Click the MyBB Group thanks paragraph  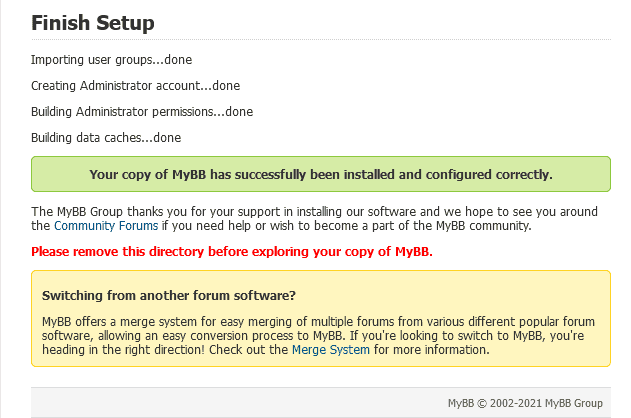[314, 218]
